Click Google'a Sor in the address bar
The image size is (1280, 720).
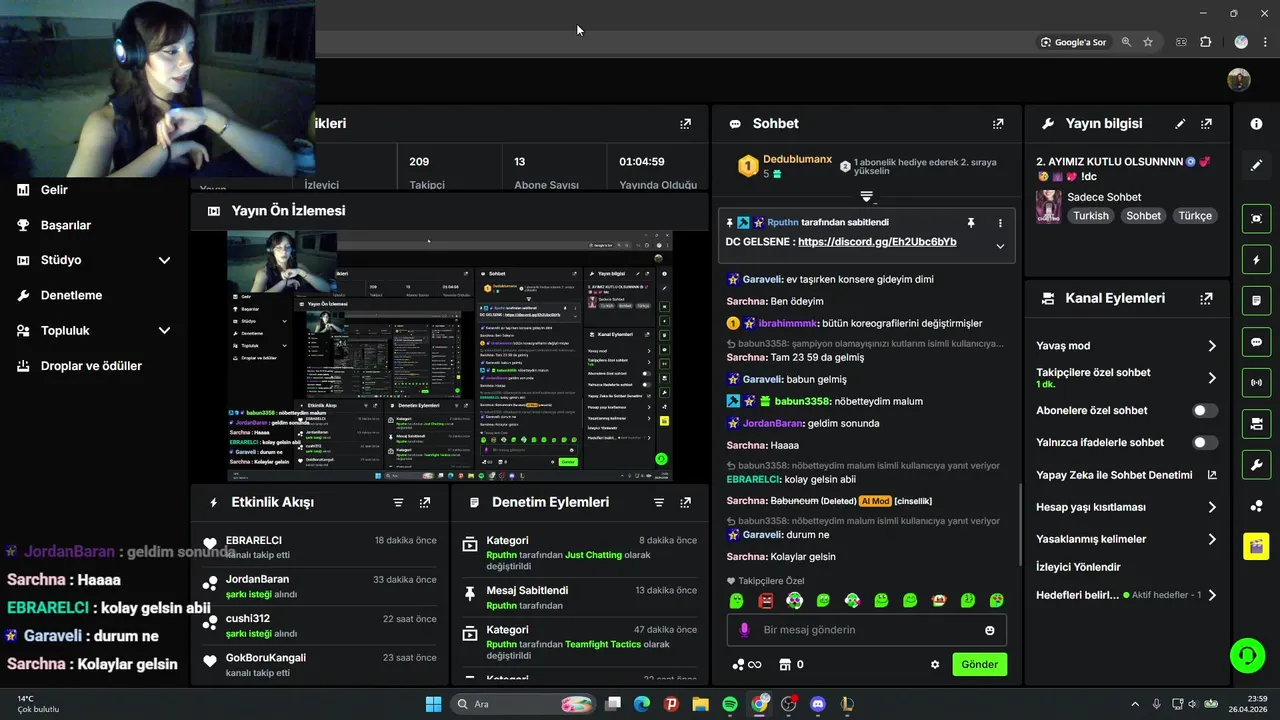point(1073,42)
